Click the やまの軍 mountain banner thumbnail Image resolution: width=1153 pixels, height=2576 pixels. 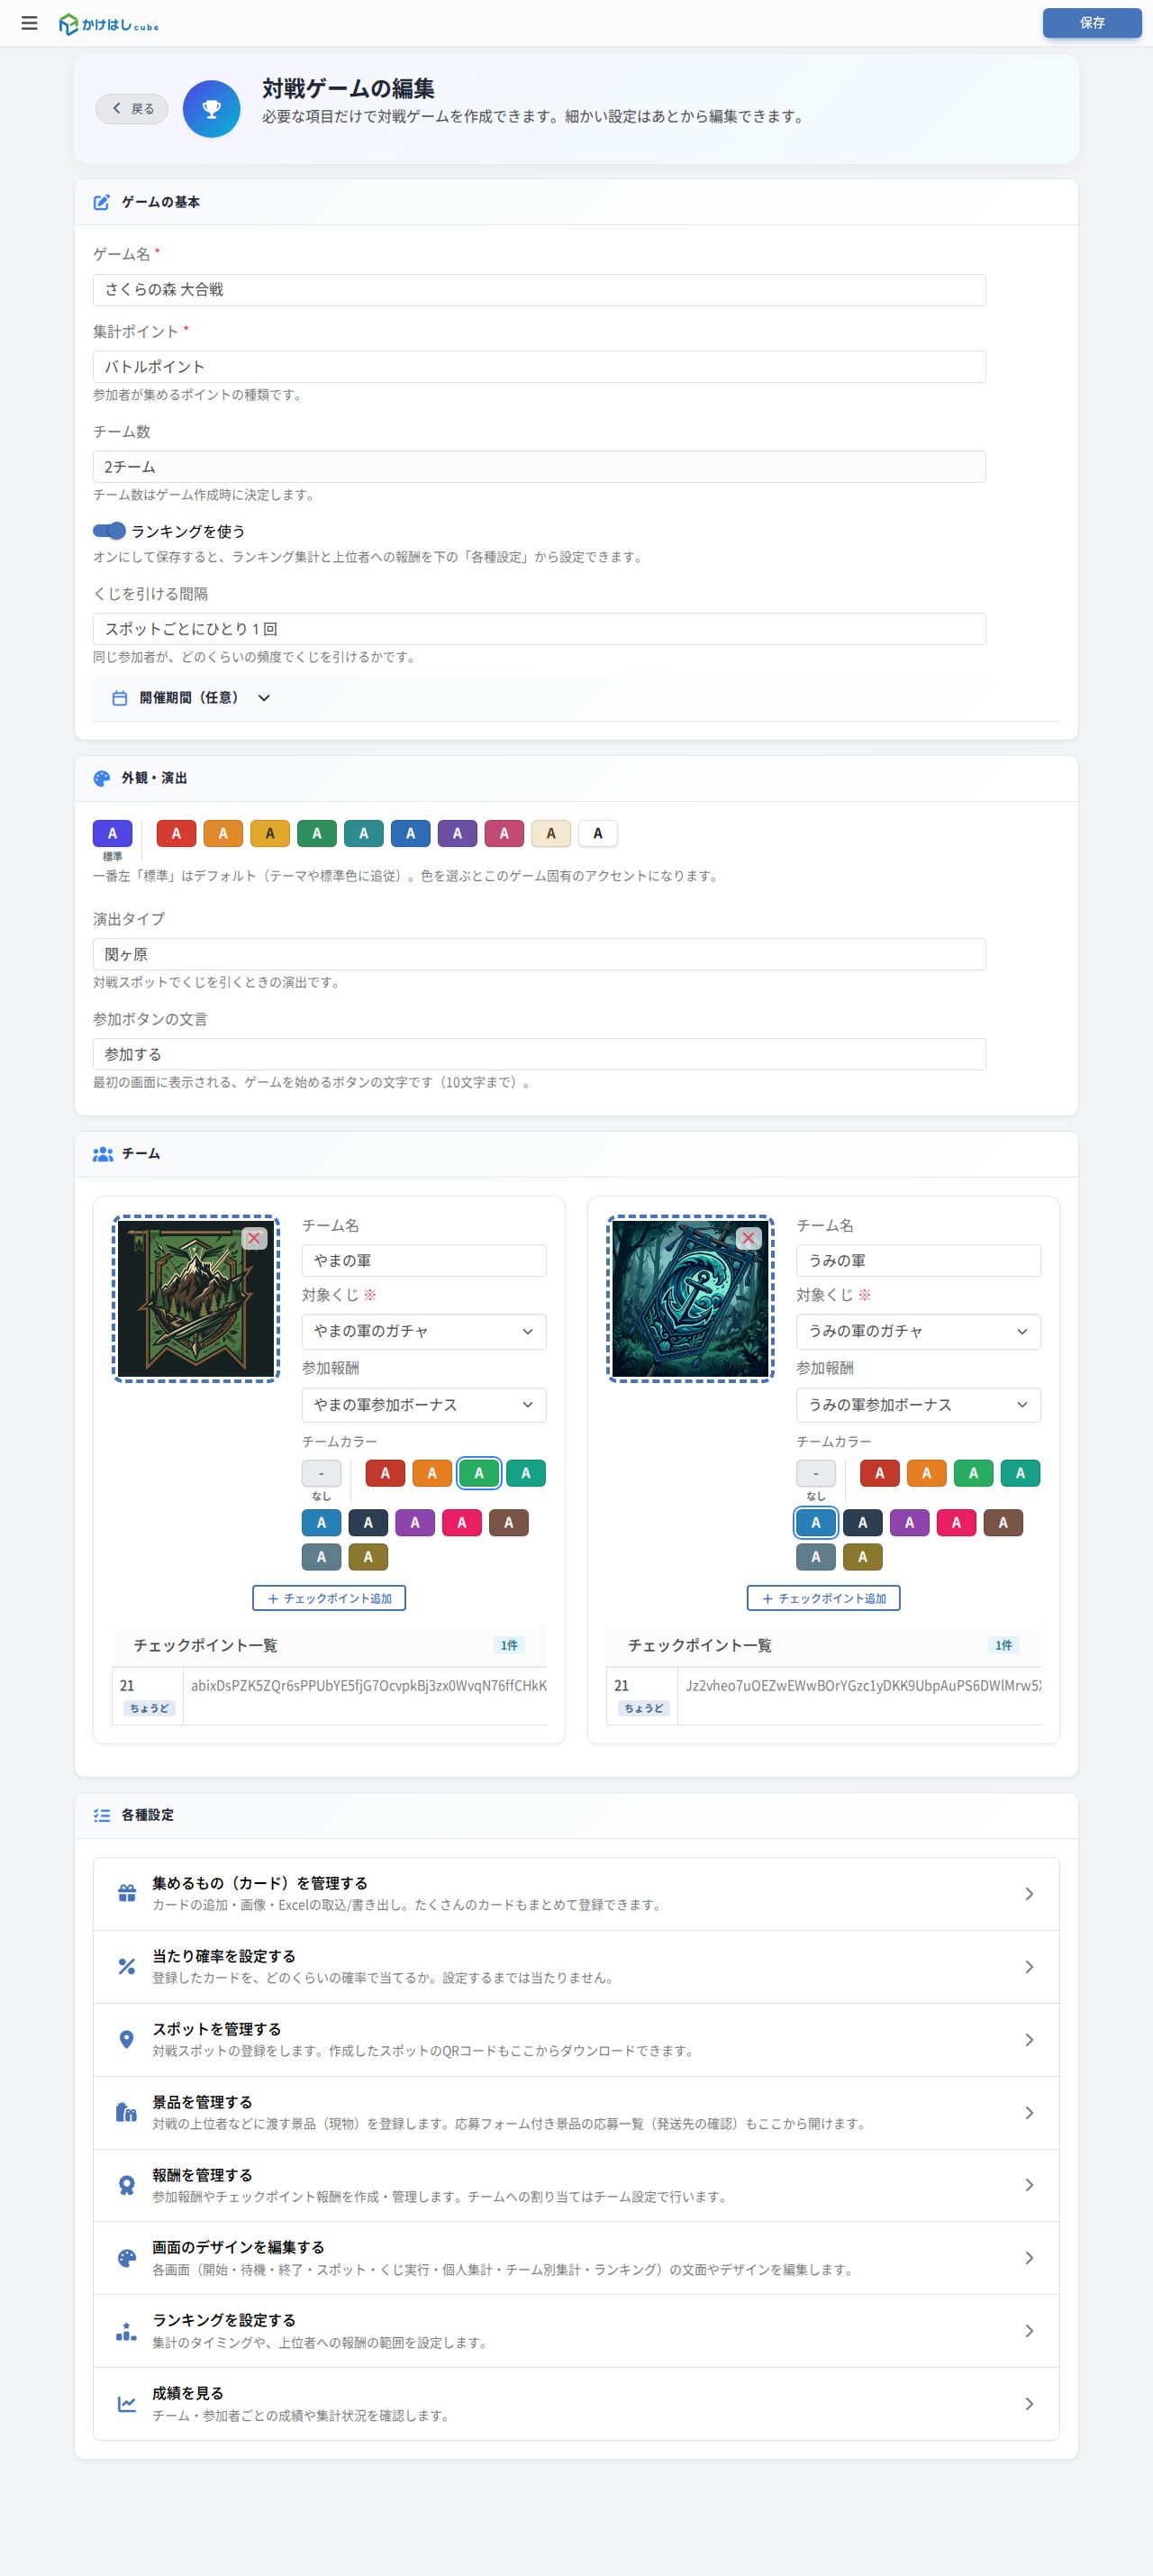tap(196, 1299)
